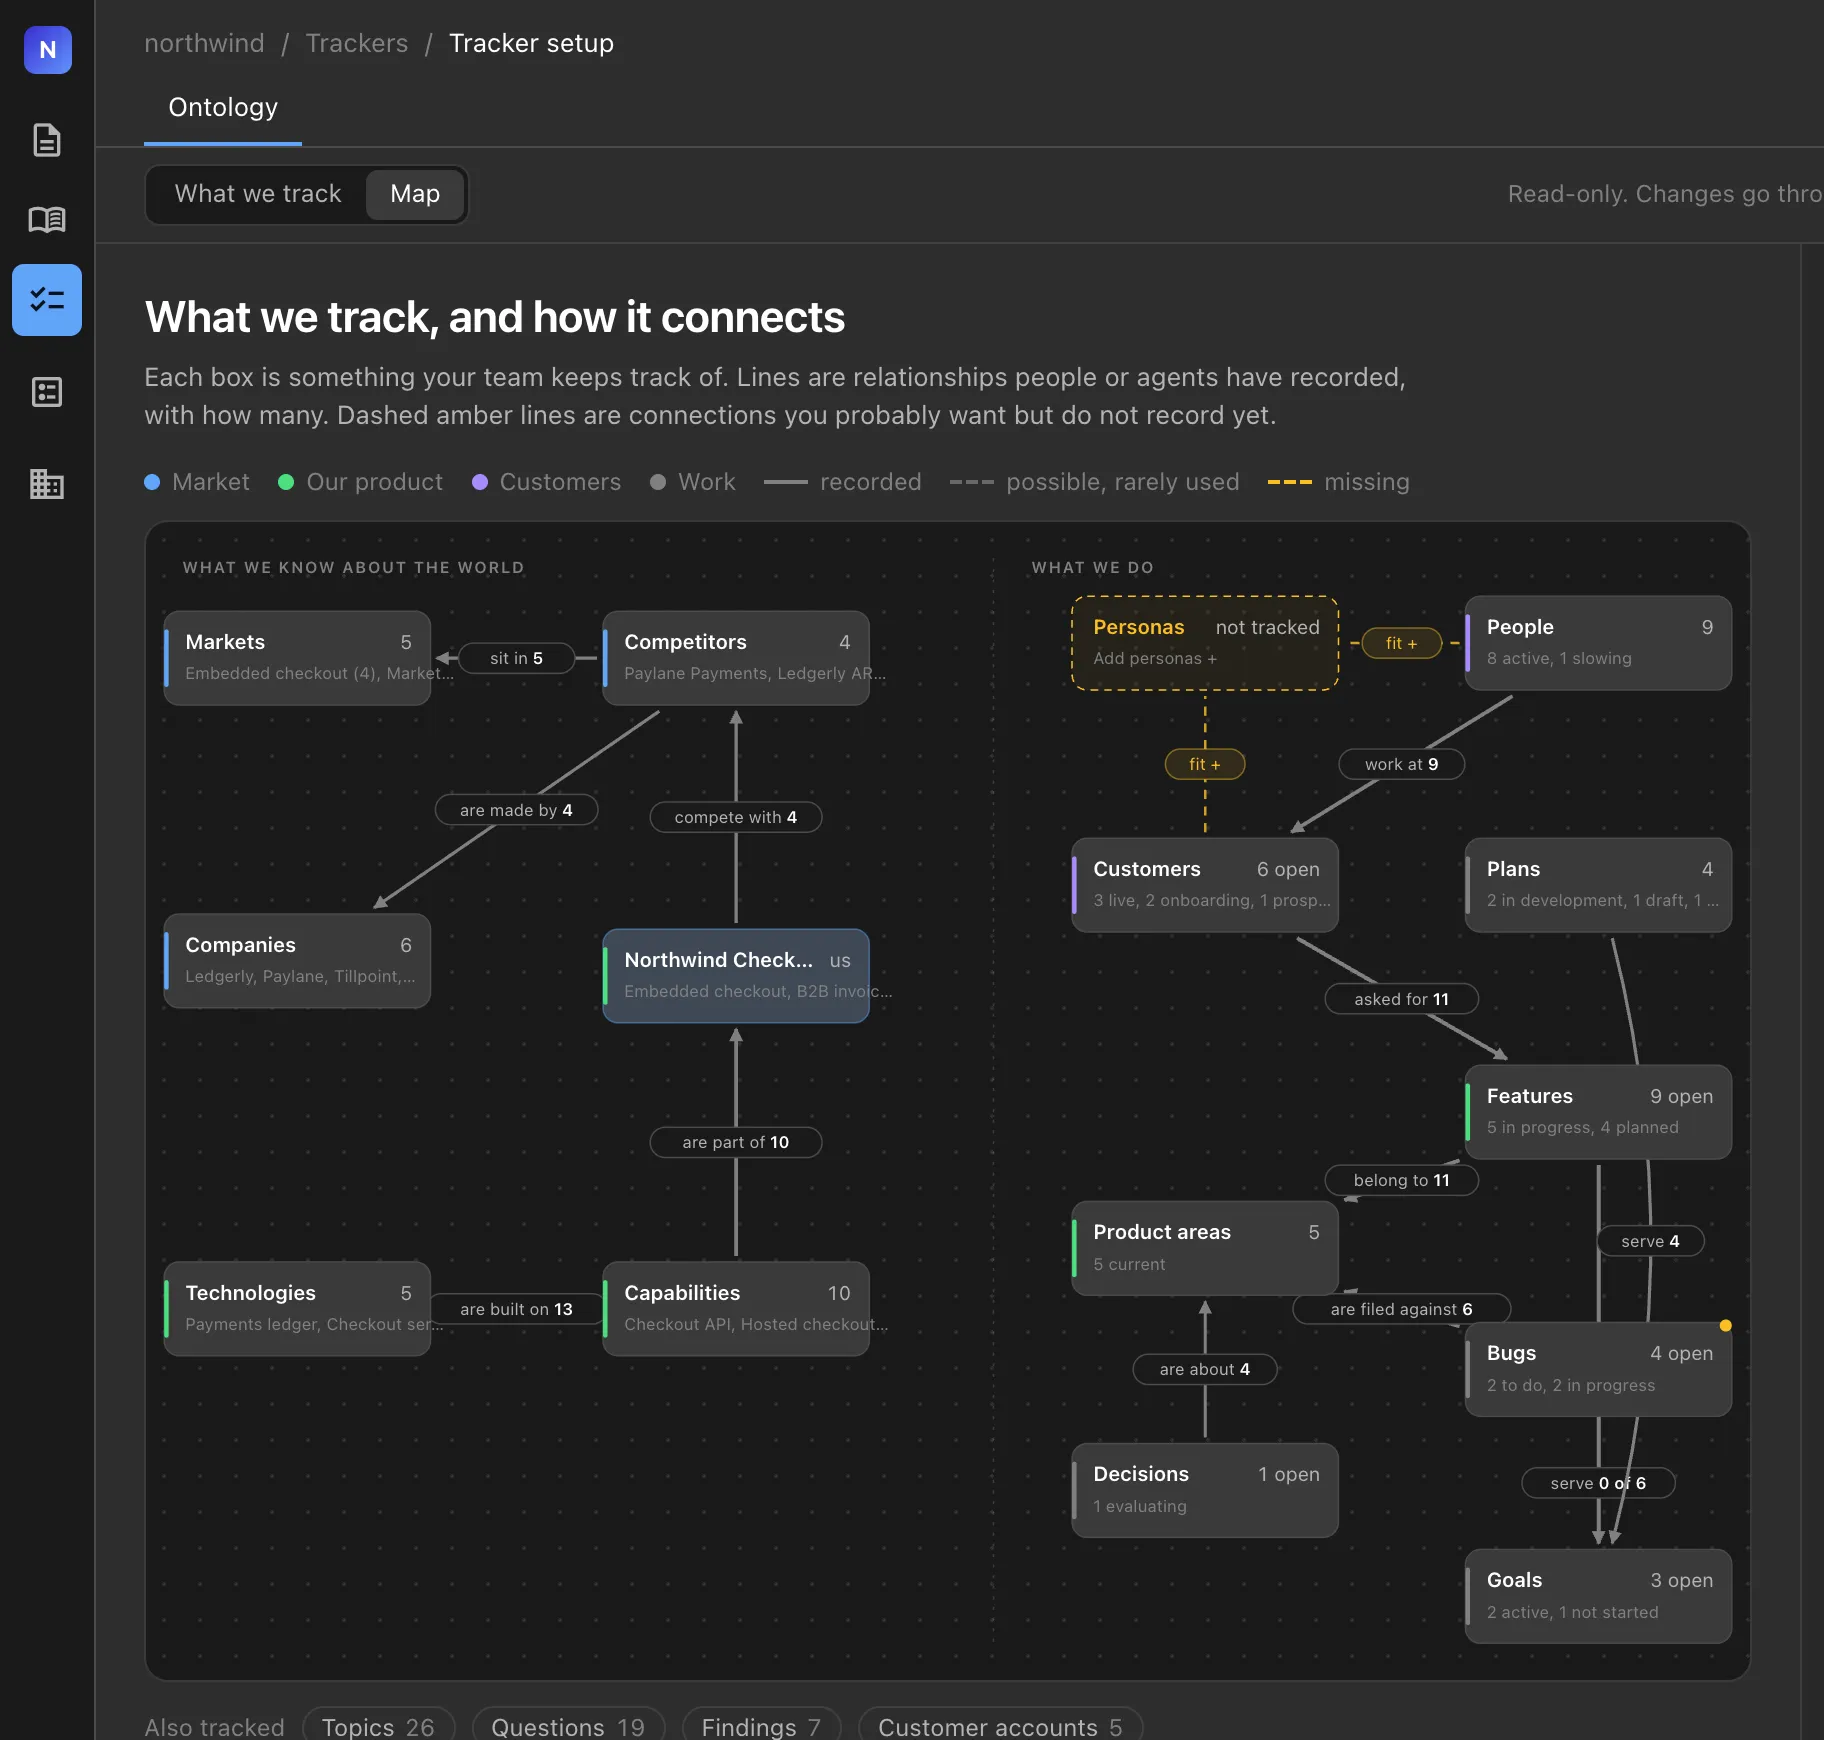1824x1740 pixels.
Task: Select the trackers checklist sidebar icon
Action: click(47, 300)
